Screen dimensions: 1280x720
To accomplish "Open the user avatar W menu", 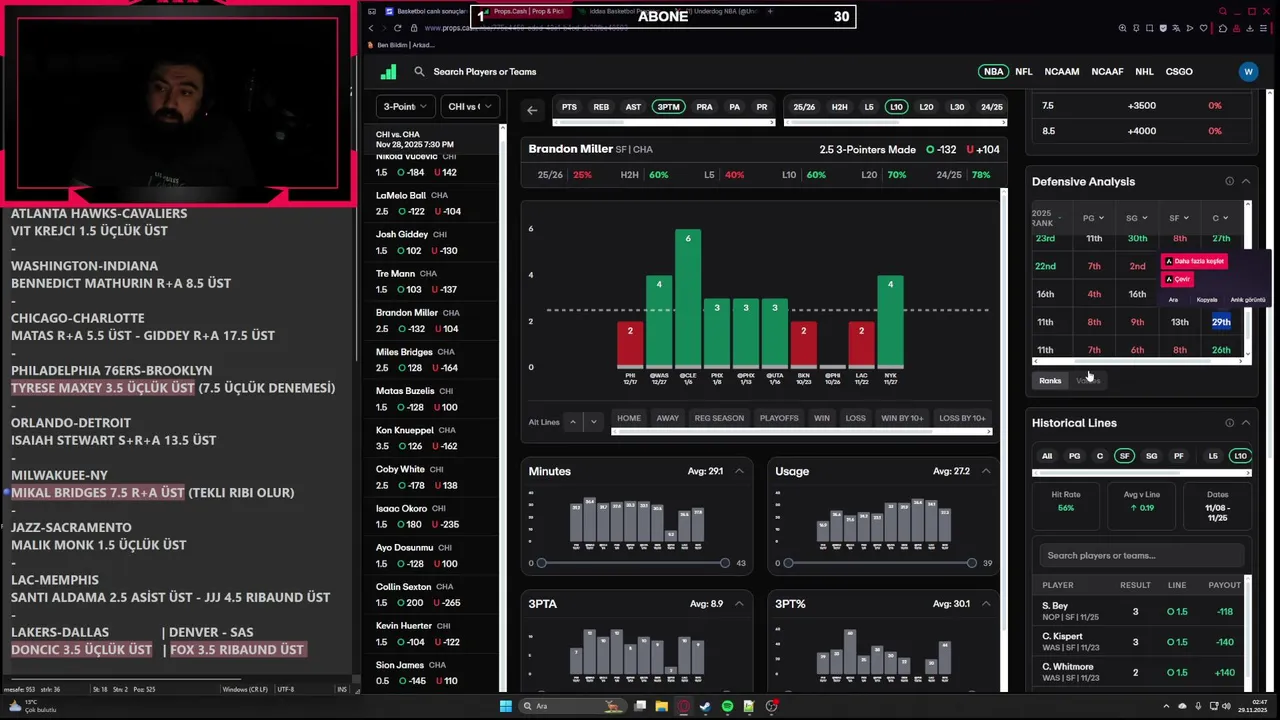I will (1248, 72).
